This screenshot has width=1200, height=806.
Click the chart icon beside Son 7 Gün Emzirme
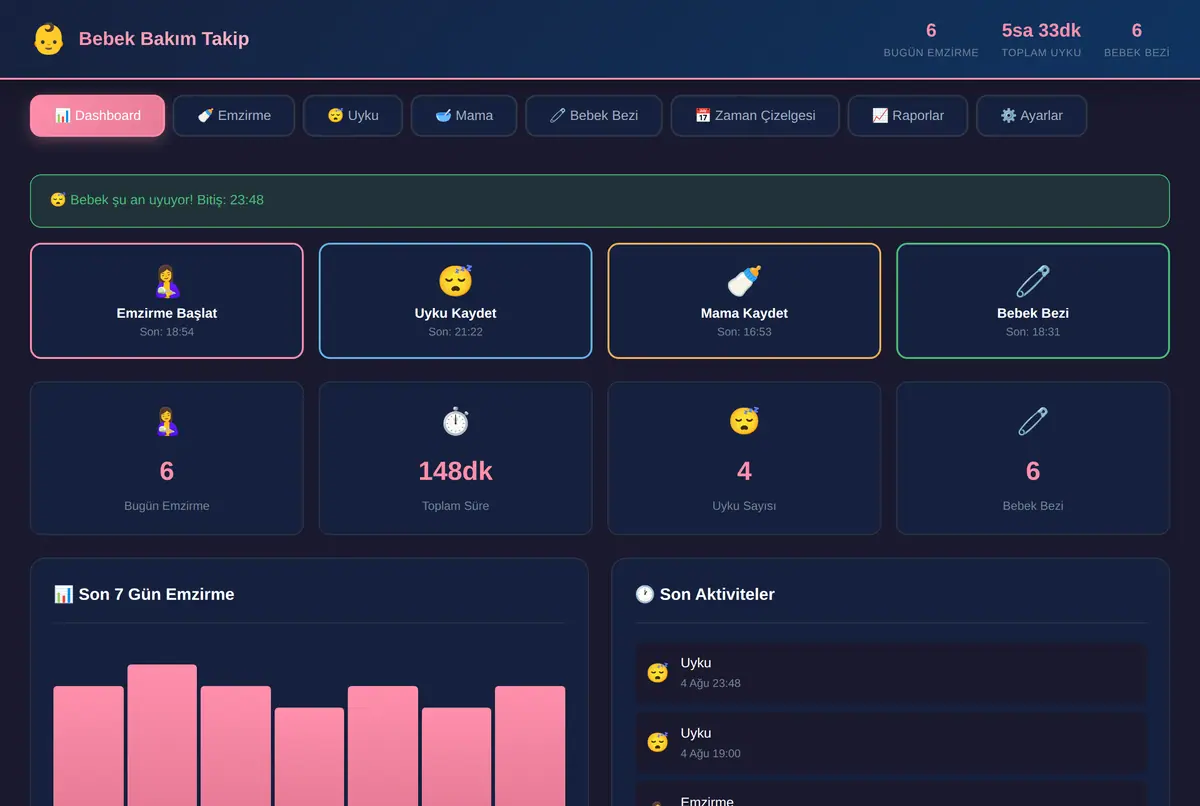64,594
